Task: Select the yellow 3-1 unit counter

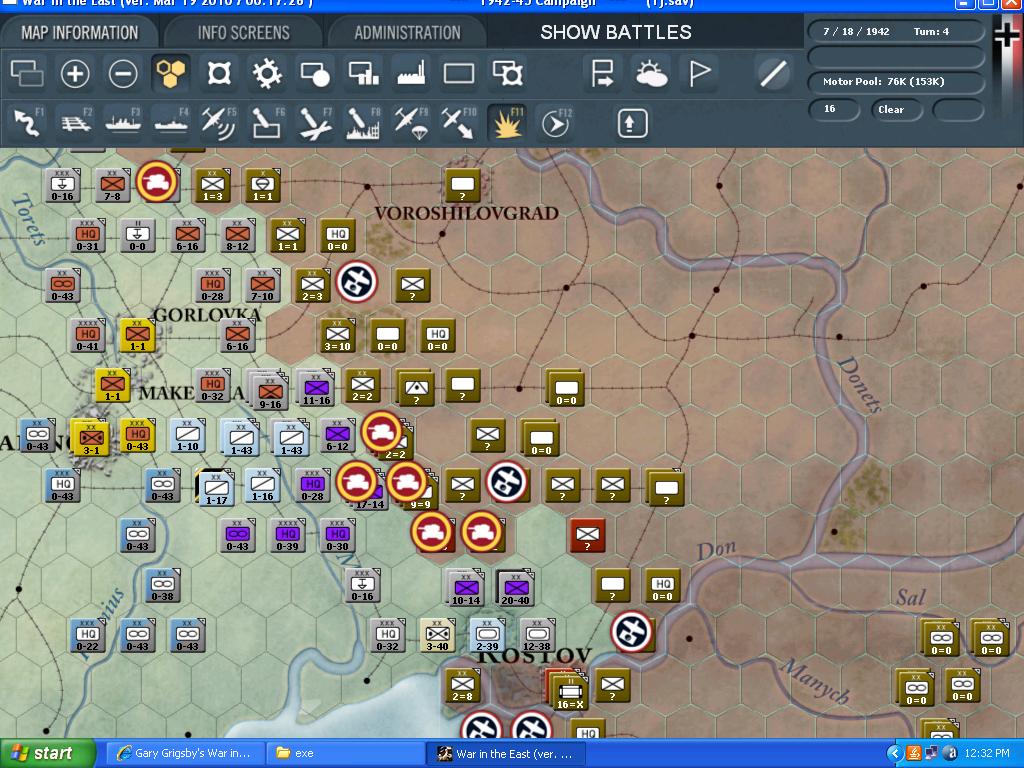Action: (90, 438)
